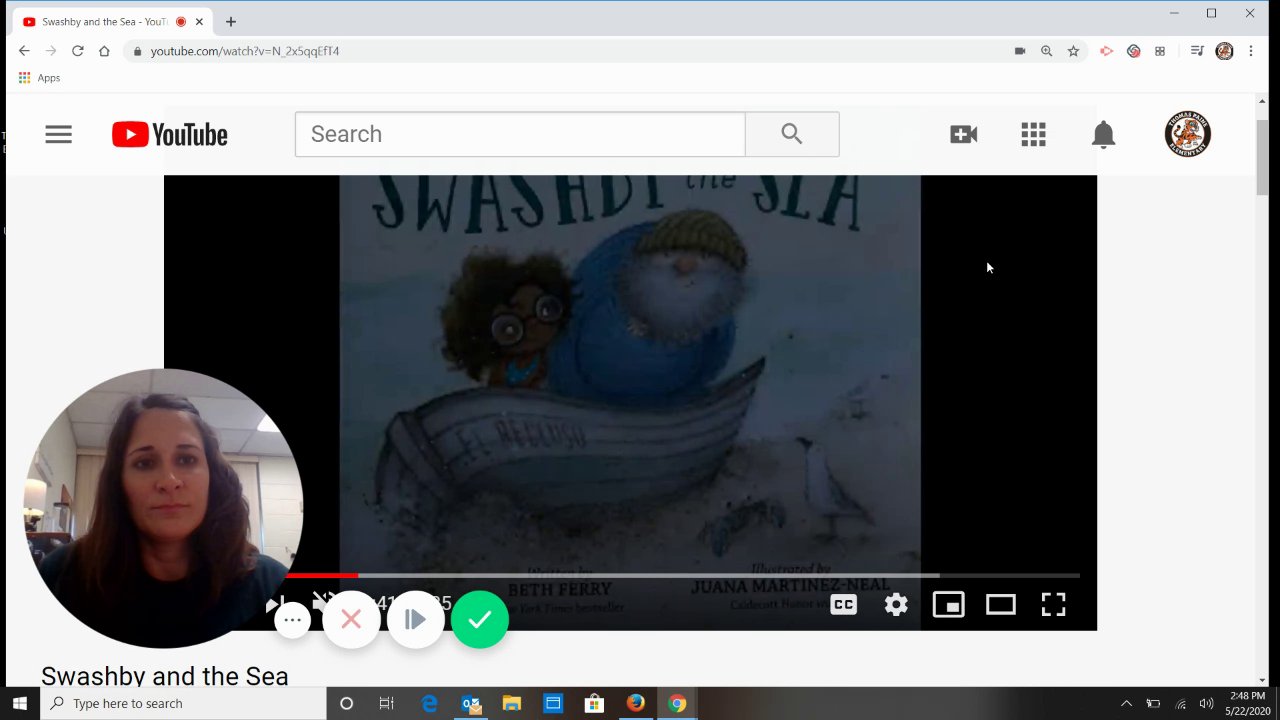The height and width of the screenshot is (720, 1280).
Task: Go back to previous page
Action: coord(24,51)
